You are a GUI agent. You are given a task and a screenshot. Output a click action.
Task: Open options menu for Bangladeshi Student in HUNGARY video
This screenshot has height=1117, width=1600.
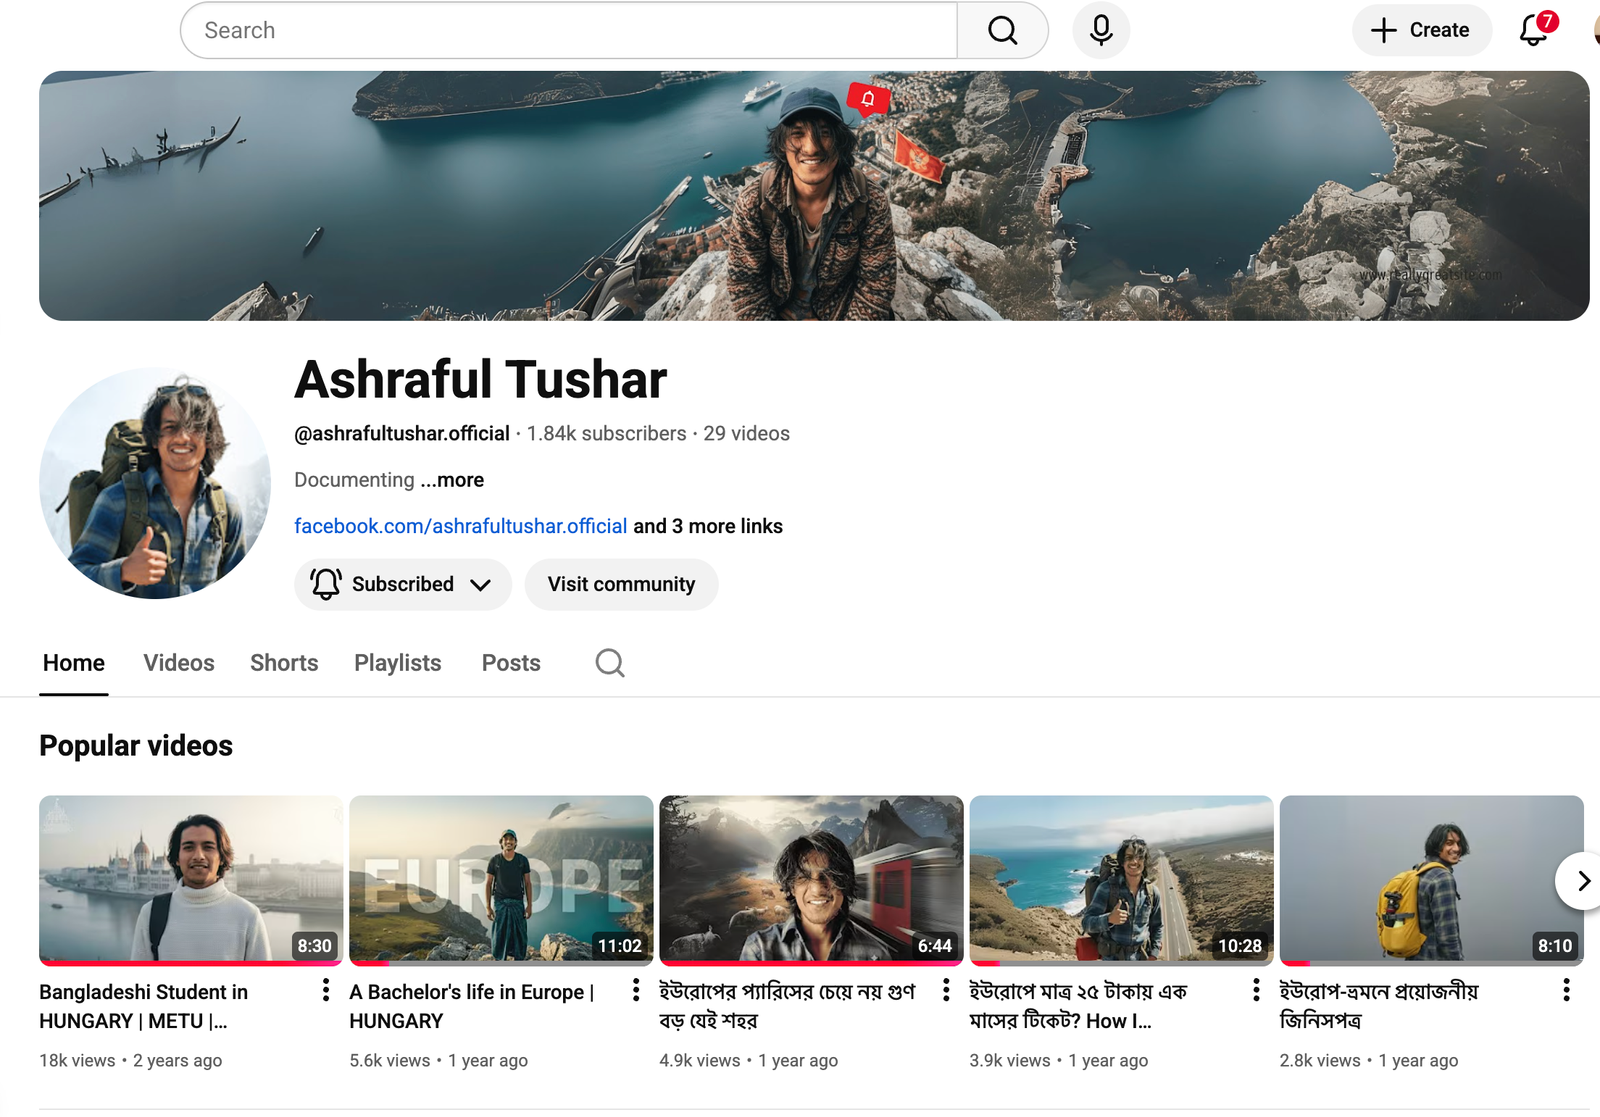(326, 990)
